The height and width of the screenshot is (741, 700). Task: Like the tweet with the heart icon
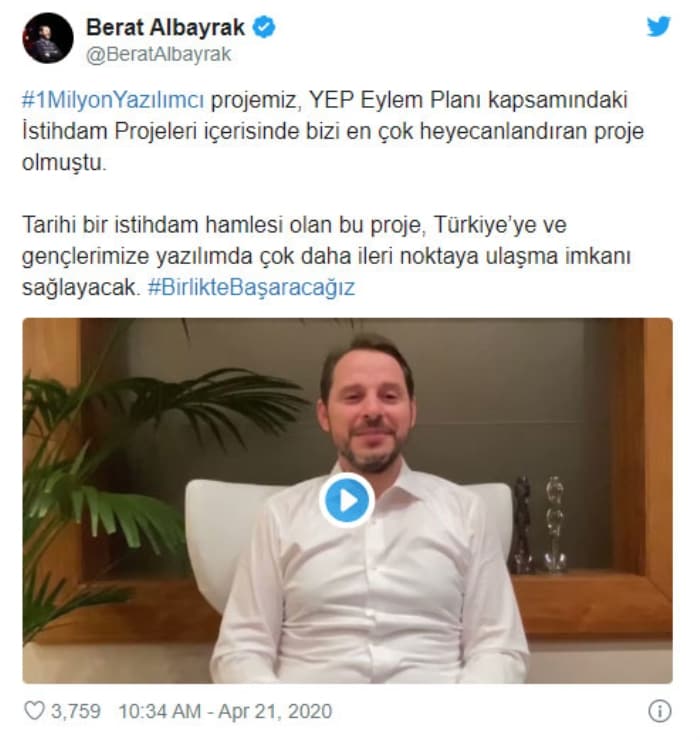(34, 711)
